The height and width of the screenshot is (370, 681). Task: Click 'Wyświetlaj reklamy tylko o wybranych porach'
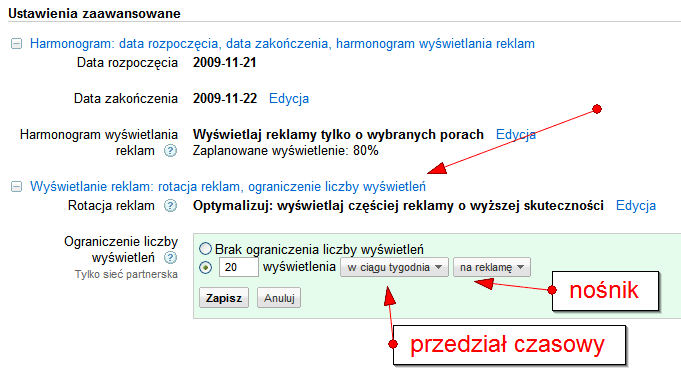pyautogui.click(x=338, y=135)
